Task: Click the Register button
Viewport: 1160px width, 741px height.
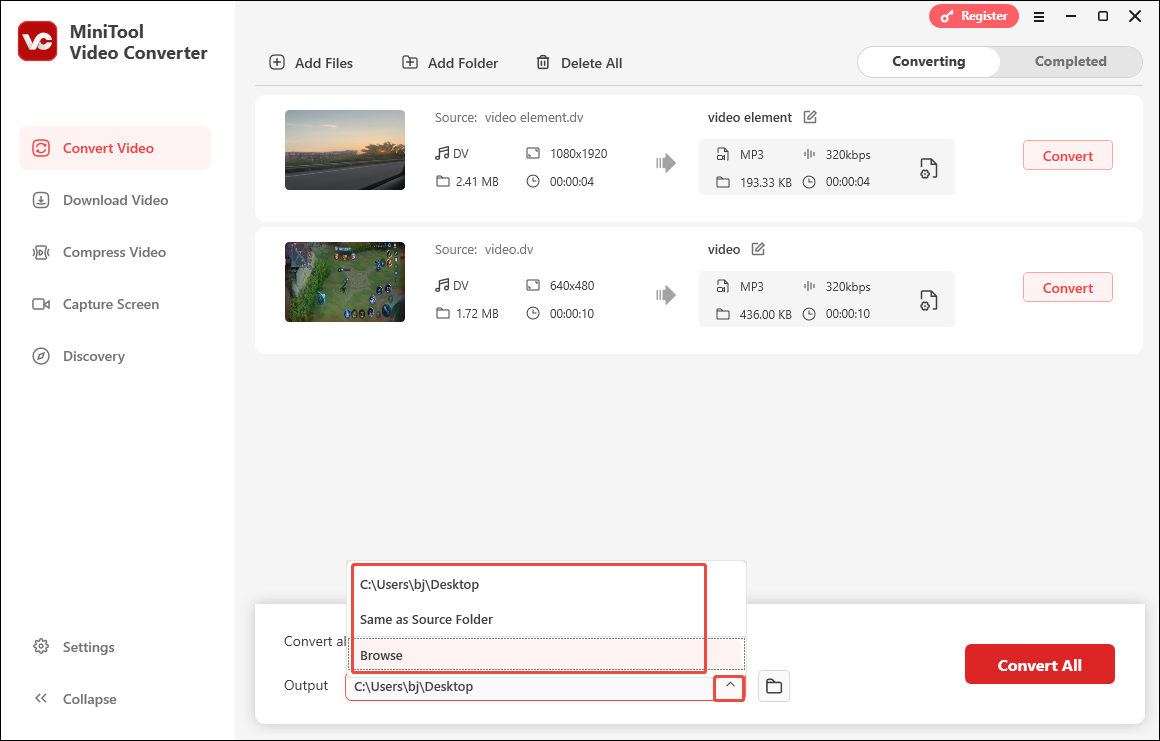Action: [974, 16]
